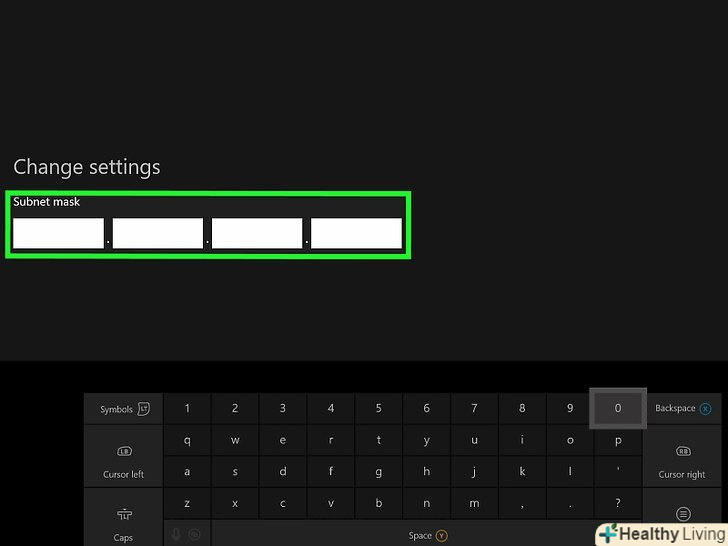Select the letter p key
Viewport: 728px width, 546px height.
coord(618,440)
